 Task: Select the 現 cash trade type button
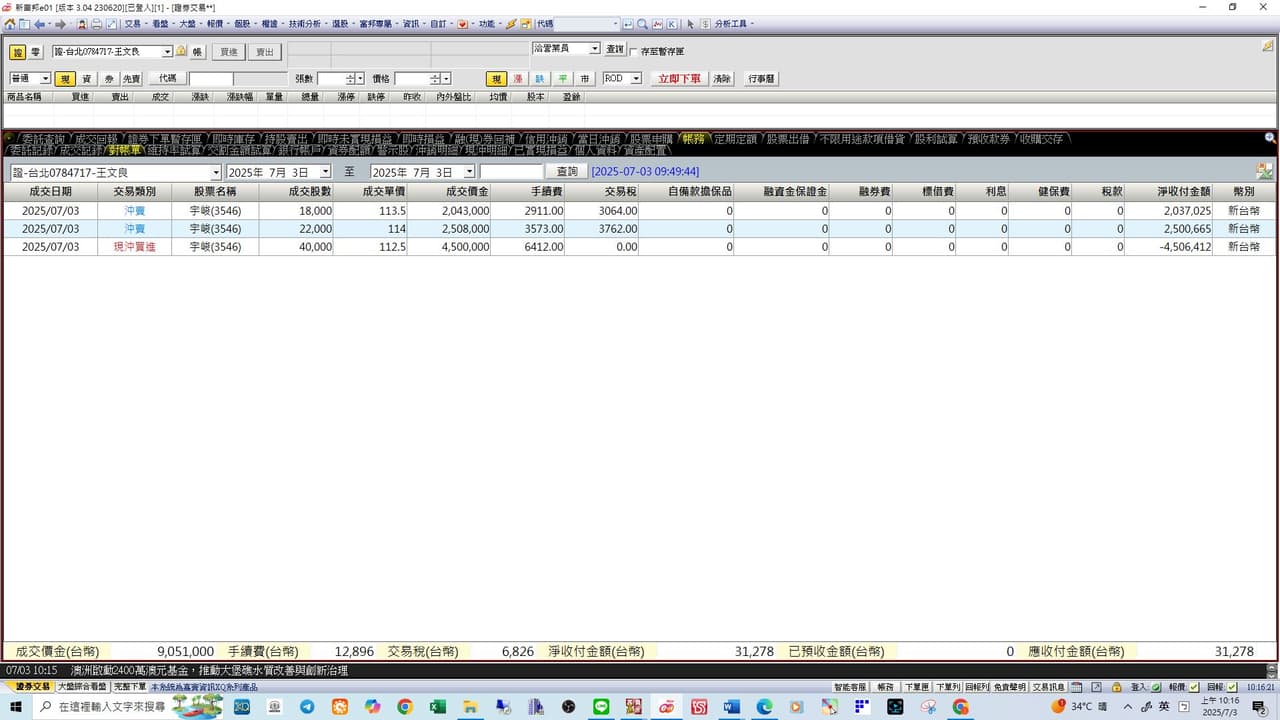66,79
